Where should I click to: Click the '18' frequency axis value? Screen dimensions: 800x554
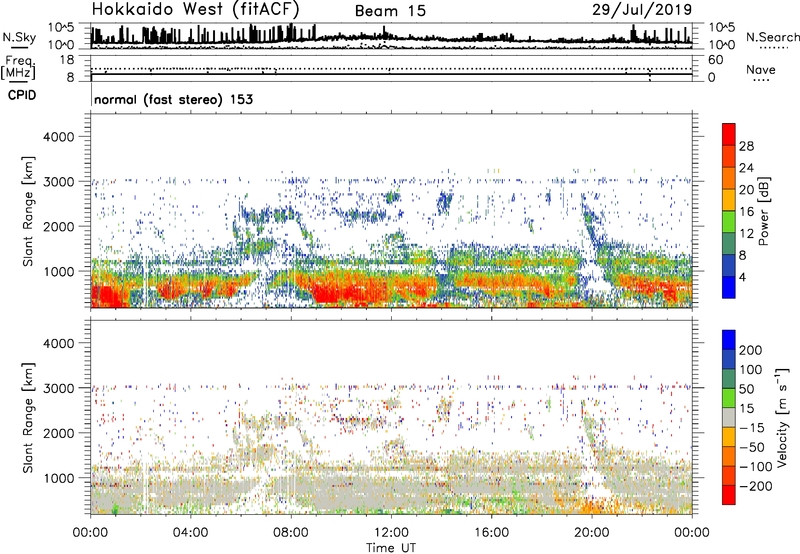pos(67,60)
